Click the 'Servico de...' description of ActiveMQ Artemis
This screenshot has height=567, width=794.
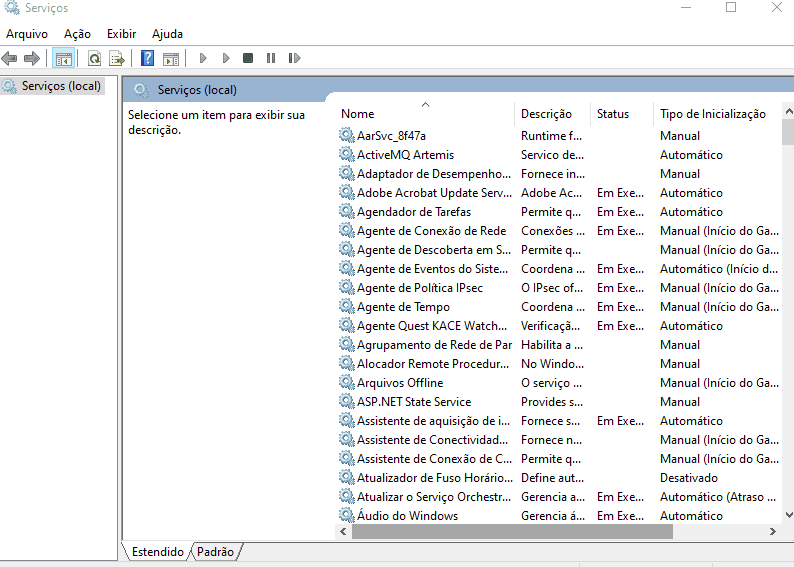click(x=552, y=155)
